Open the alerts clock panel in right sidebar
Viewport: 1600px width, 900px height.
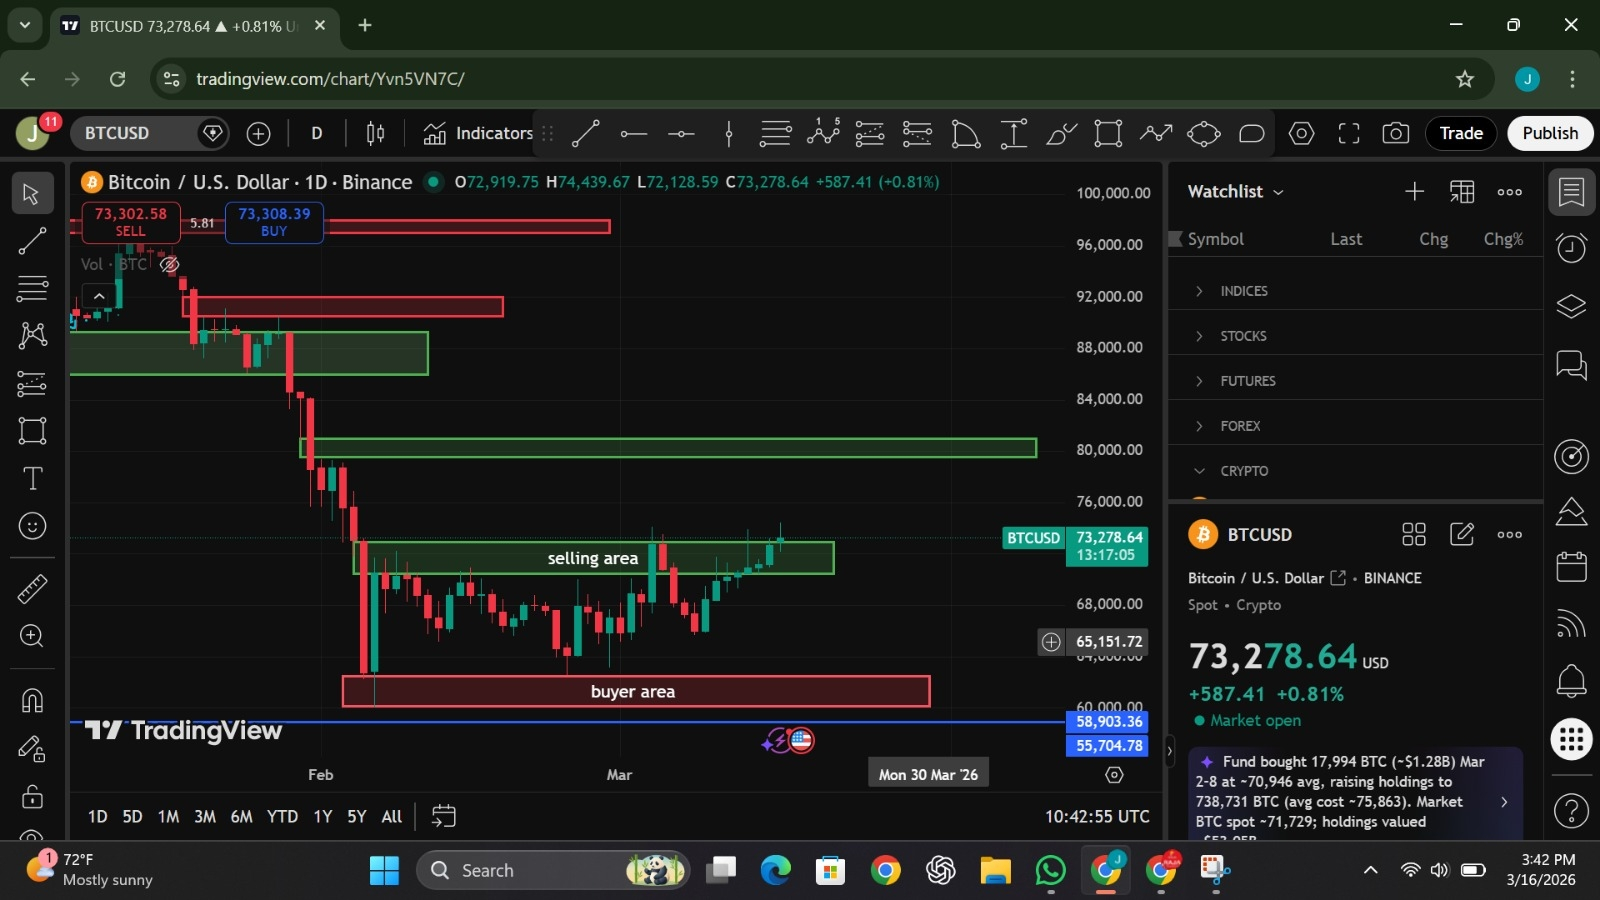(1571, 247)
